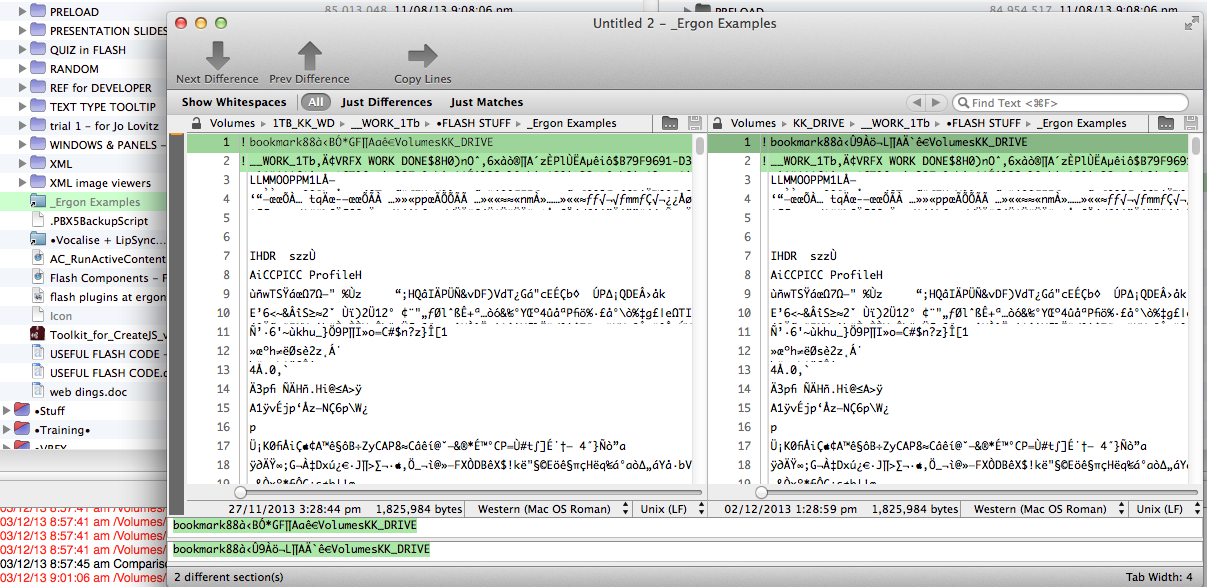Select web dings.doc file
The height and width of the screenshot is (587, 1207).
click(89, 392)
